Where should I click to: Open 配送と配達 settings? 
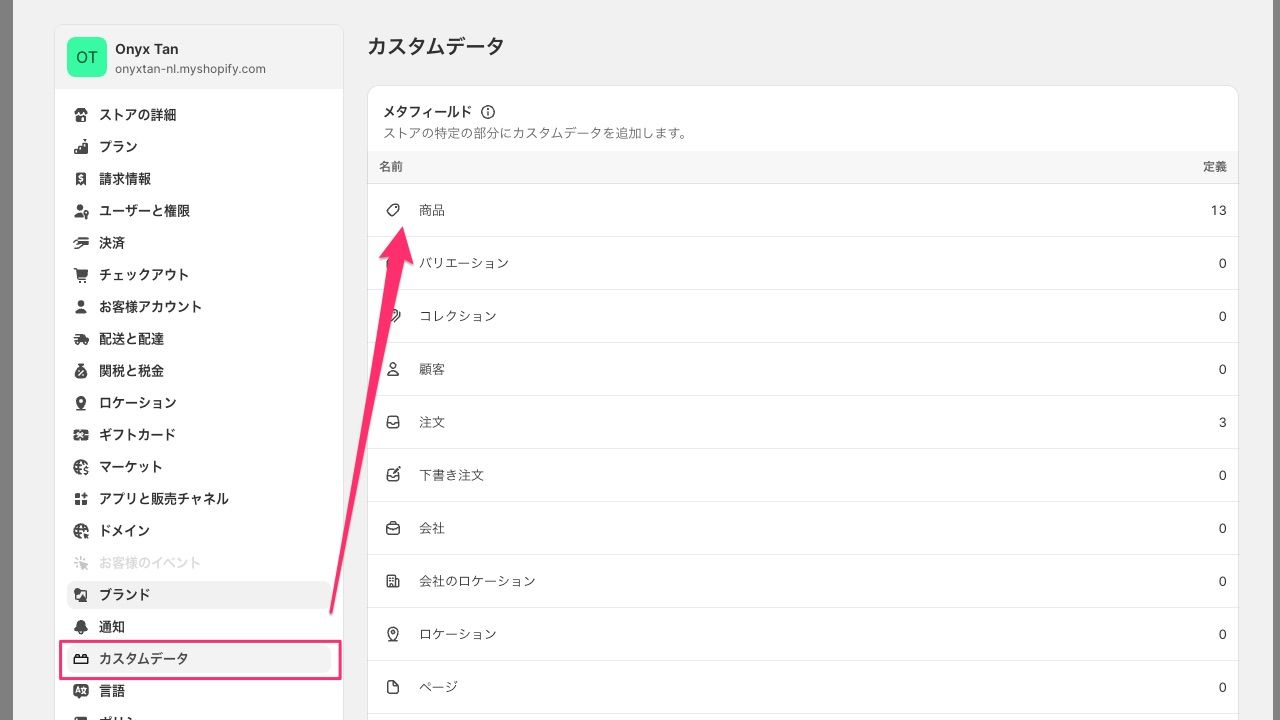click(199, 339)
